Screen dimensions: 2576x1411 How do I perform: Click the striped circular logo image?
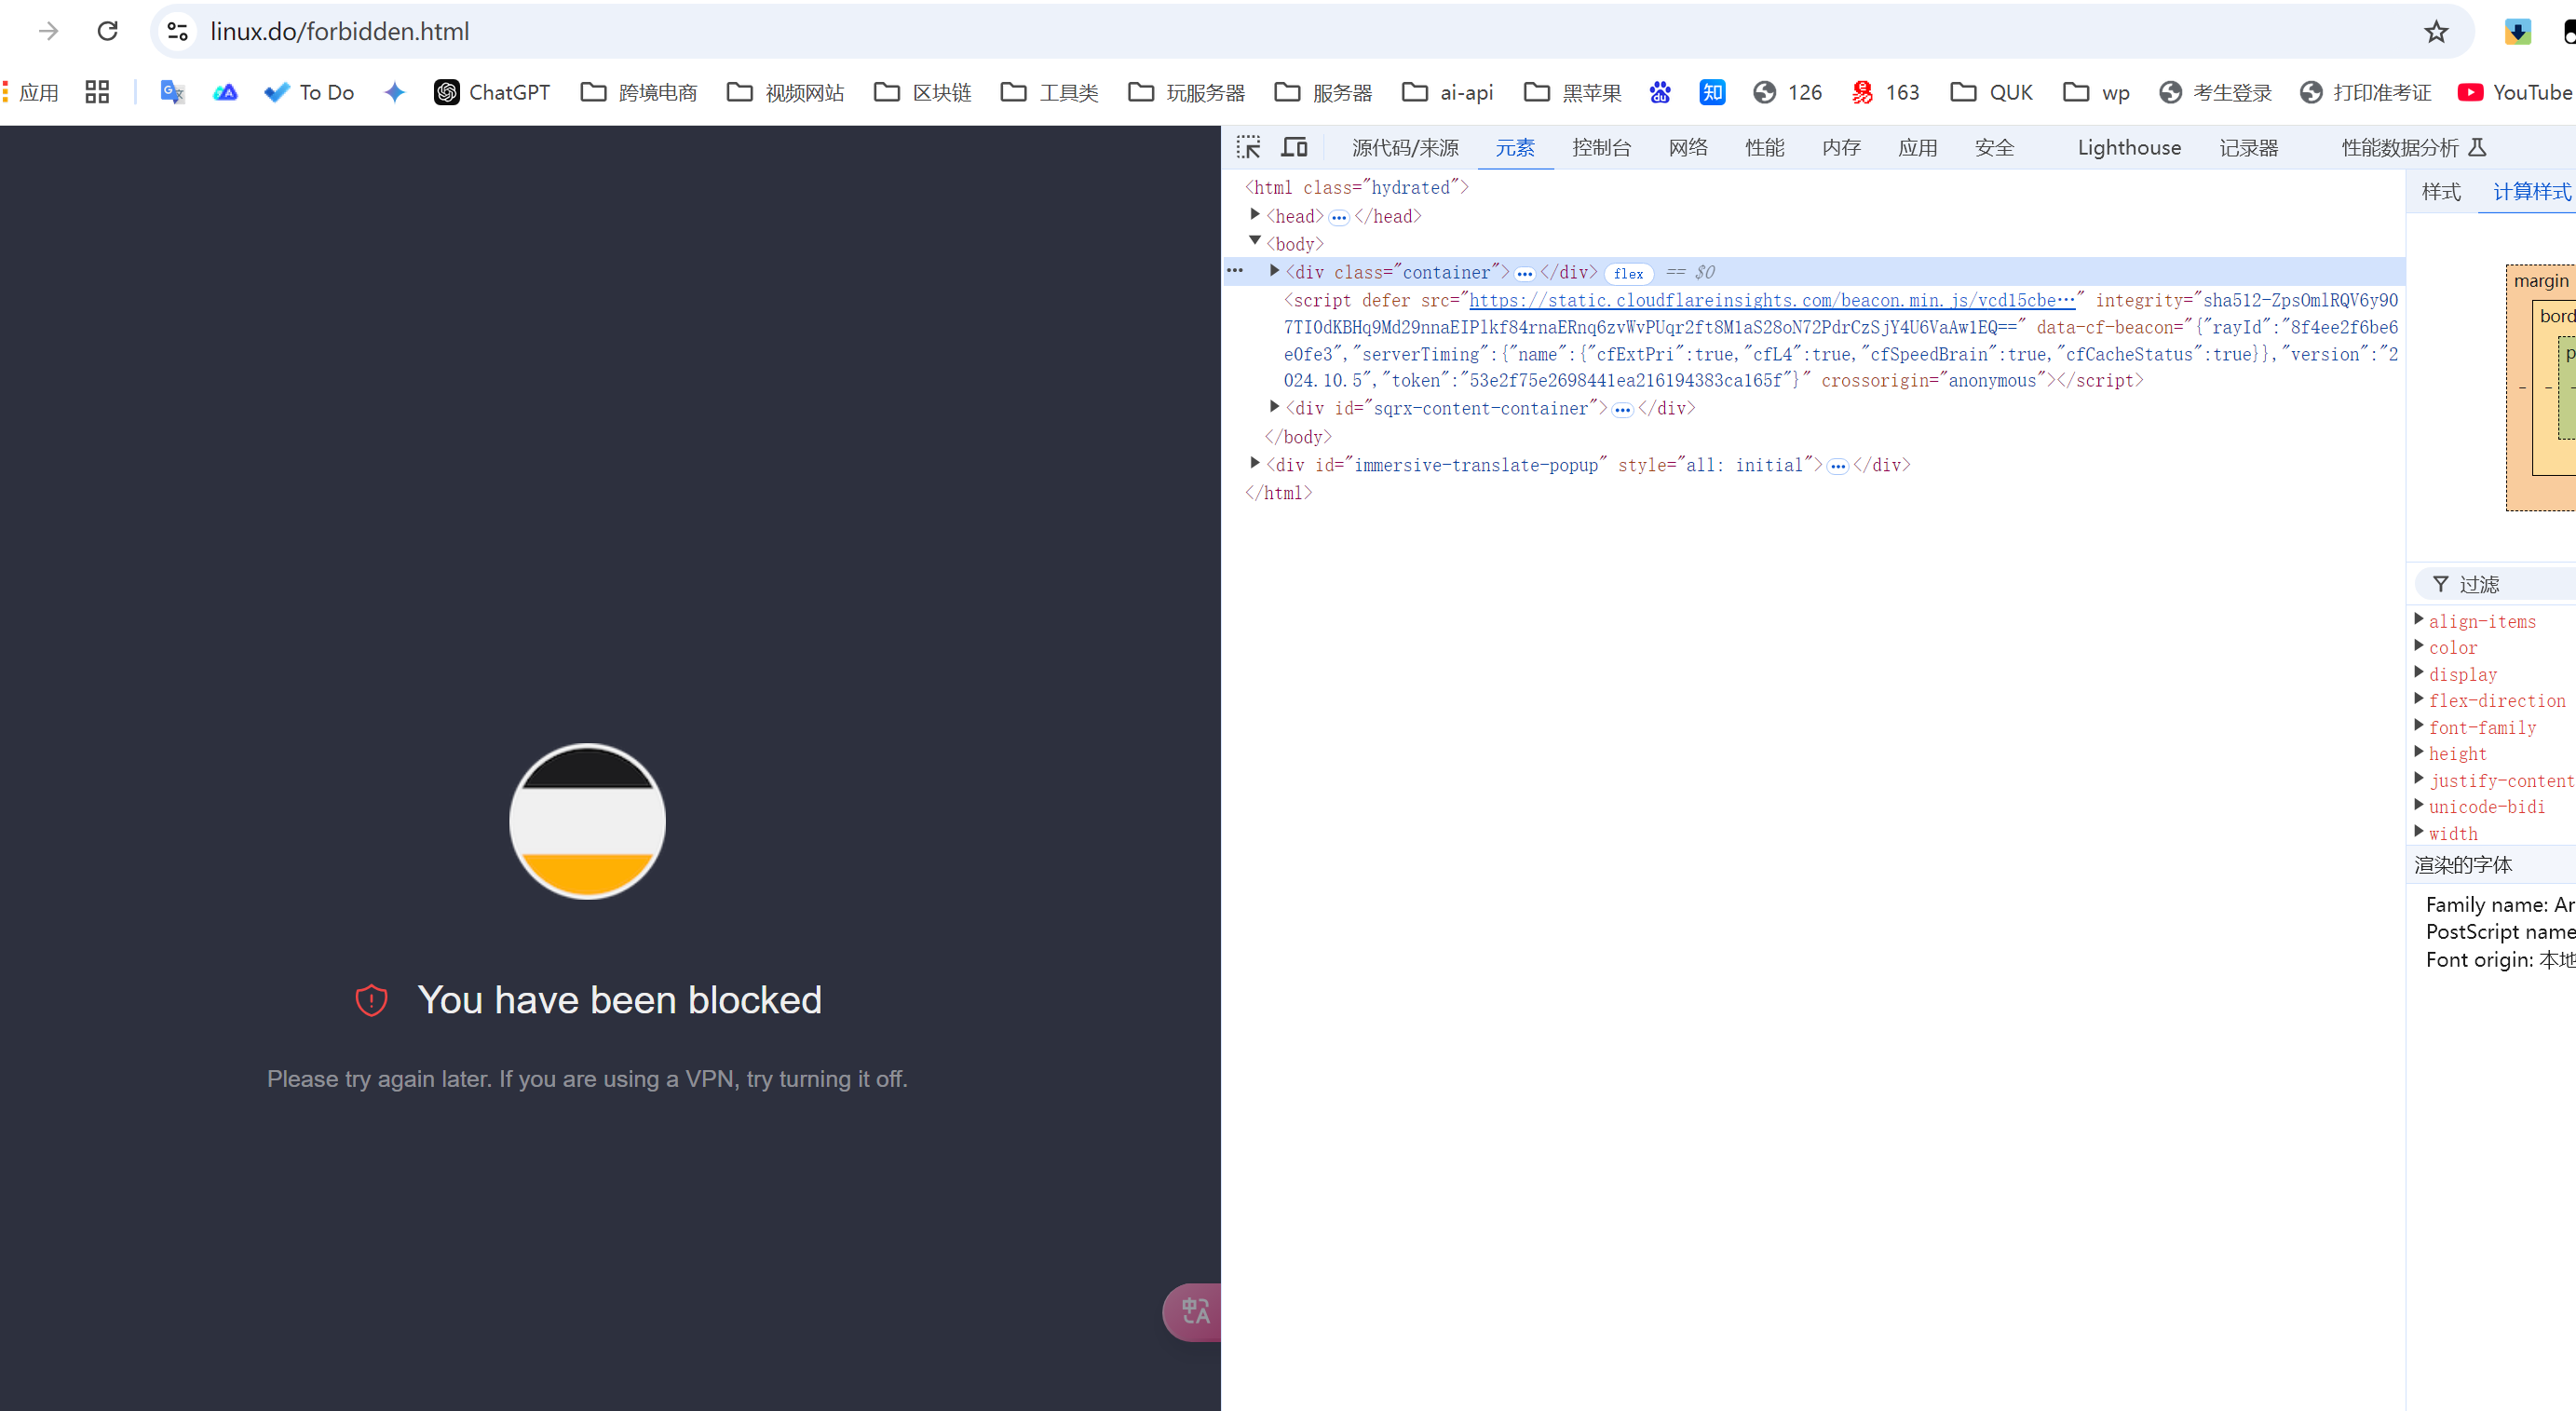[587, 821]
